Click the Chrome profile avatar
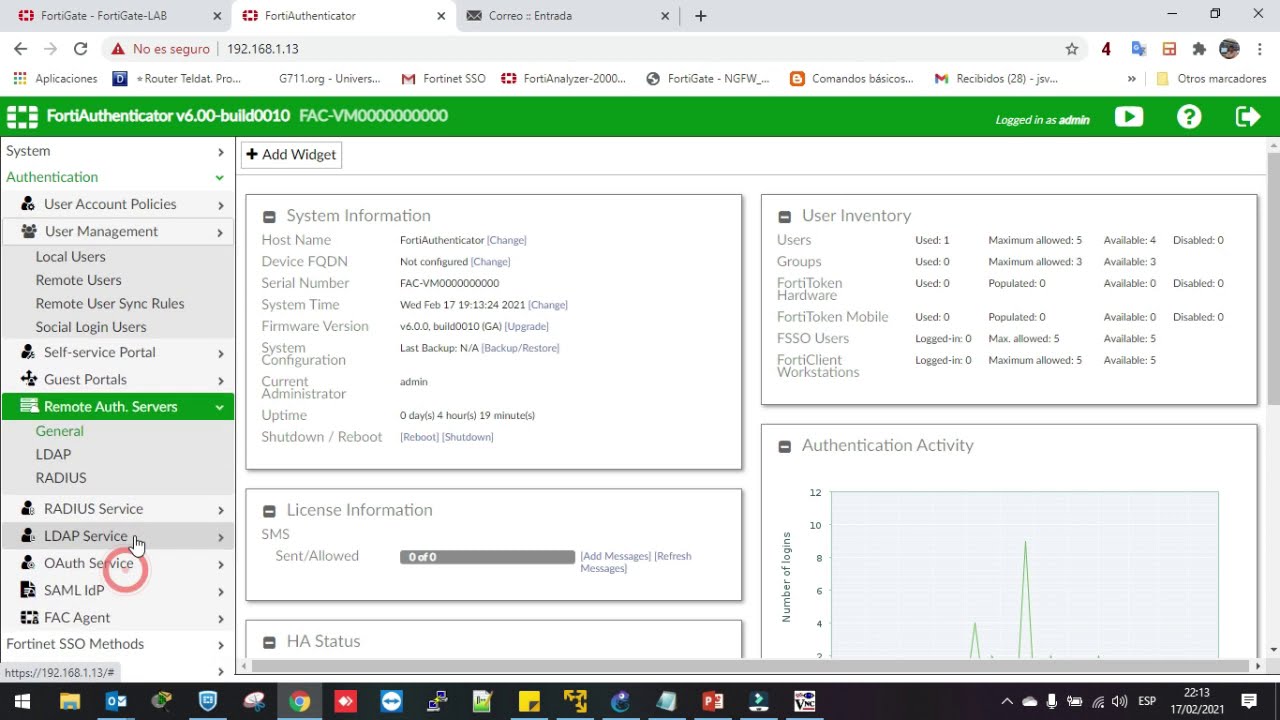Image resolution: width=1280 pixels, height=720 pixels. coord(1229,49)
